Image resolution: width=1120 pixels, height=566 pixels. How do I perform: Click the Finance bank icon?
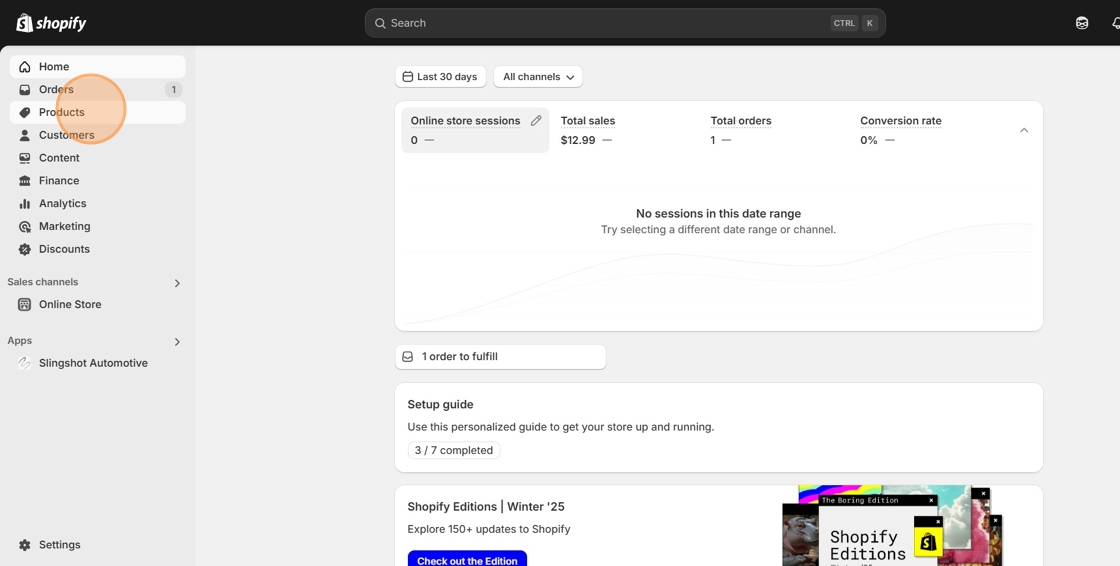[25, 181]
